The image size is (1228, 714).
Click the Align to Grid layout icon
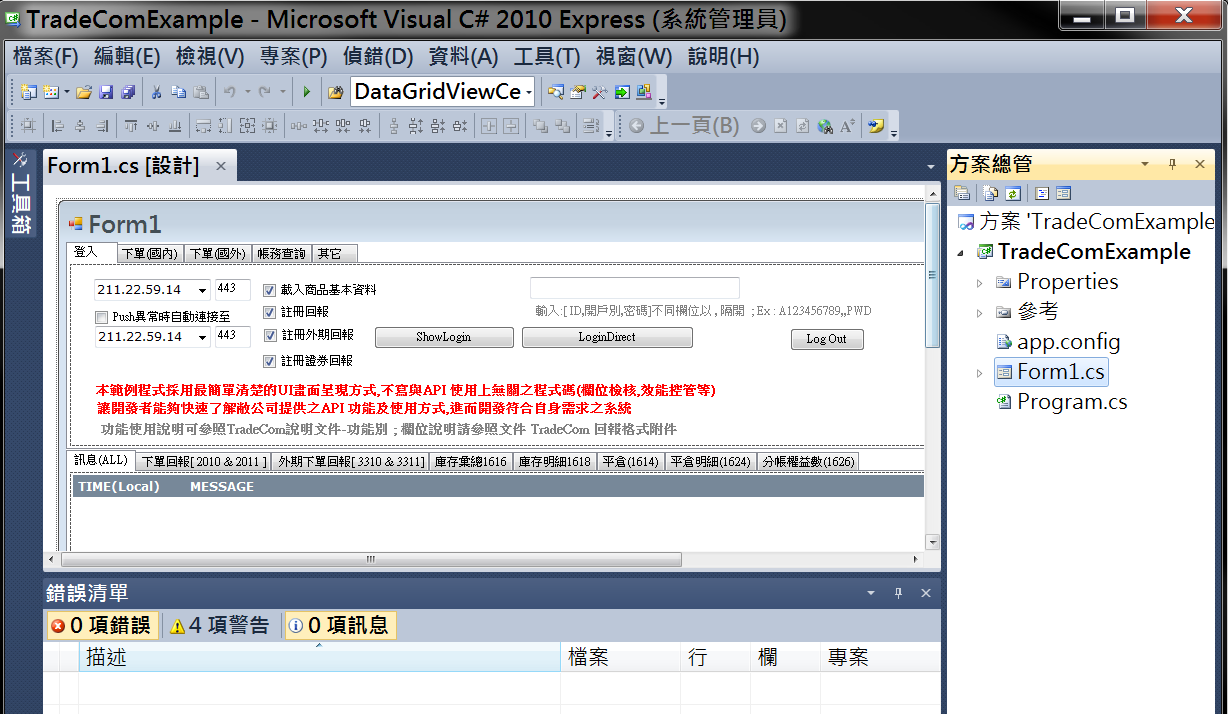pos(28,126)
